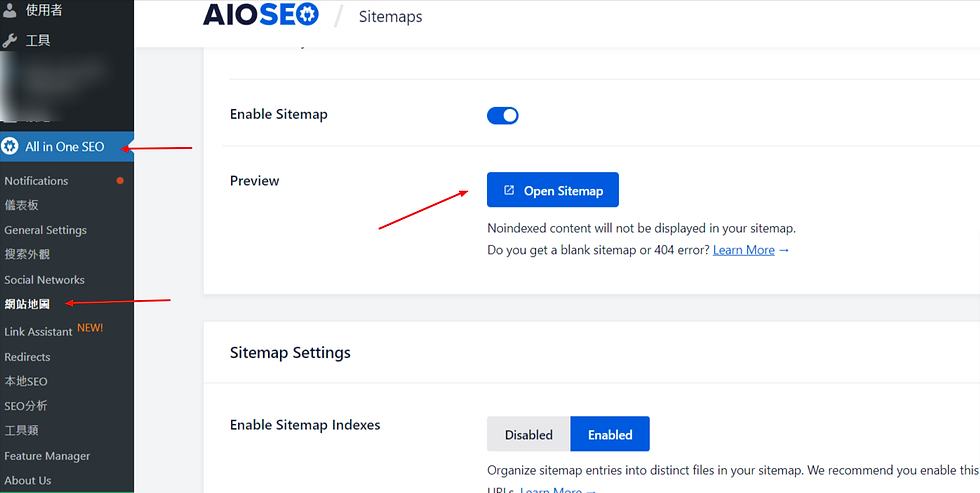Viewport: 980px width, 493px height.
Task: Open the Notifications submenu item
Action: 36,181
